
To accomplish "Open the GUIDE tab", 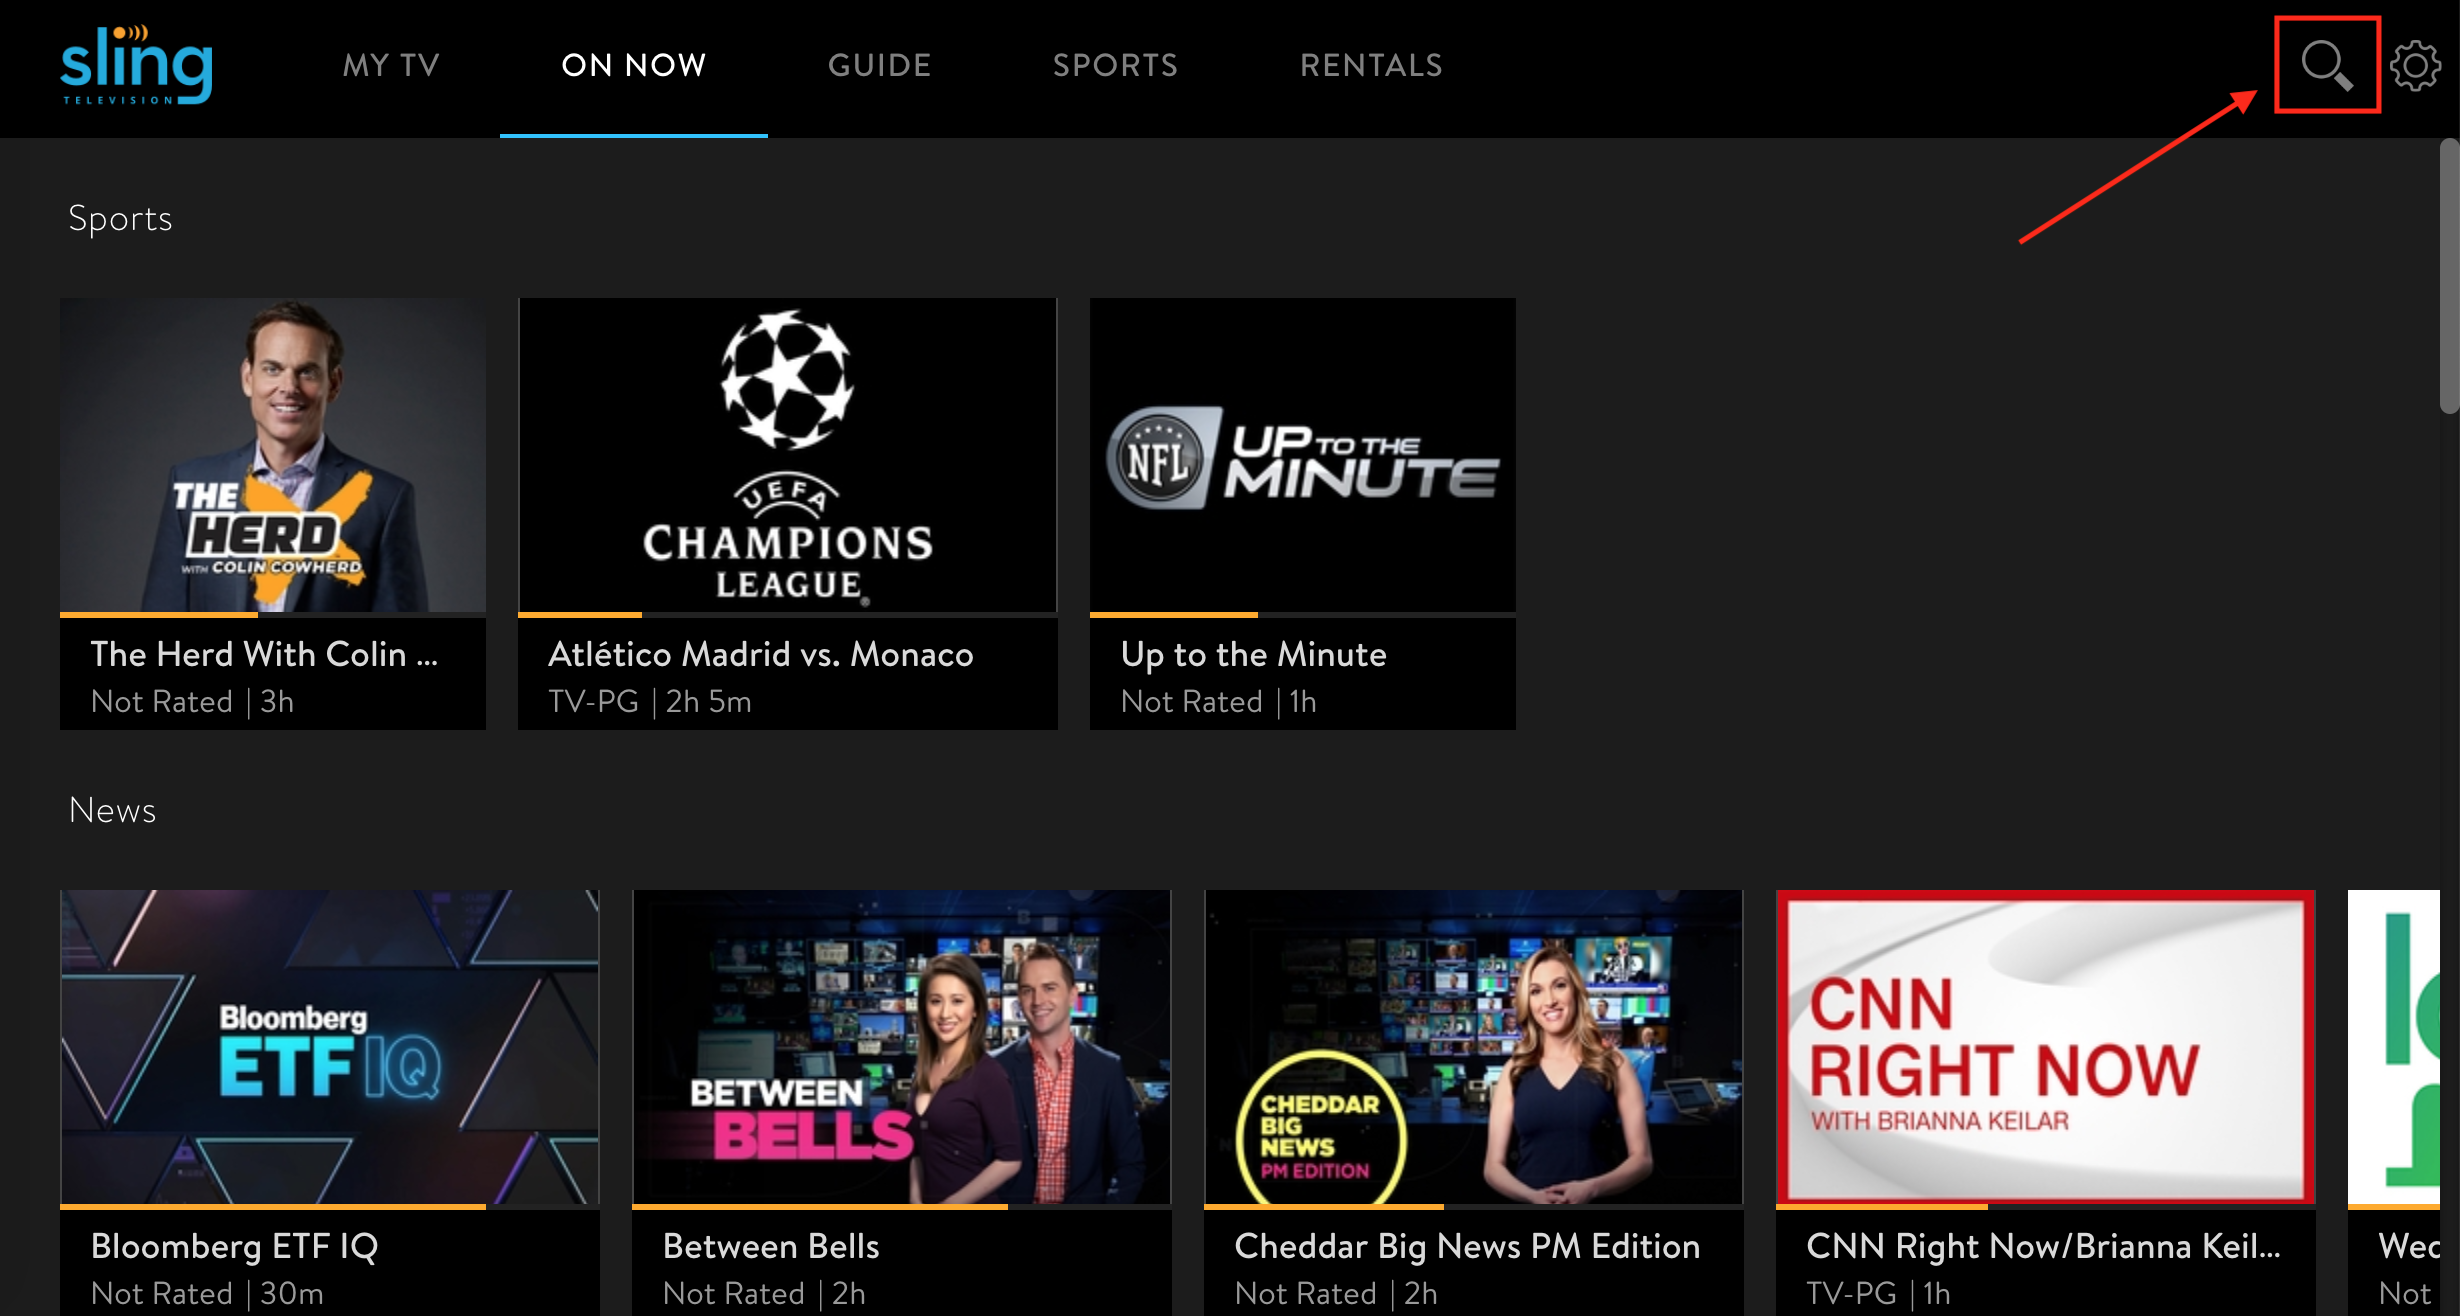I will click(x=880, y=65).
